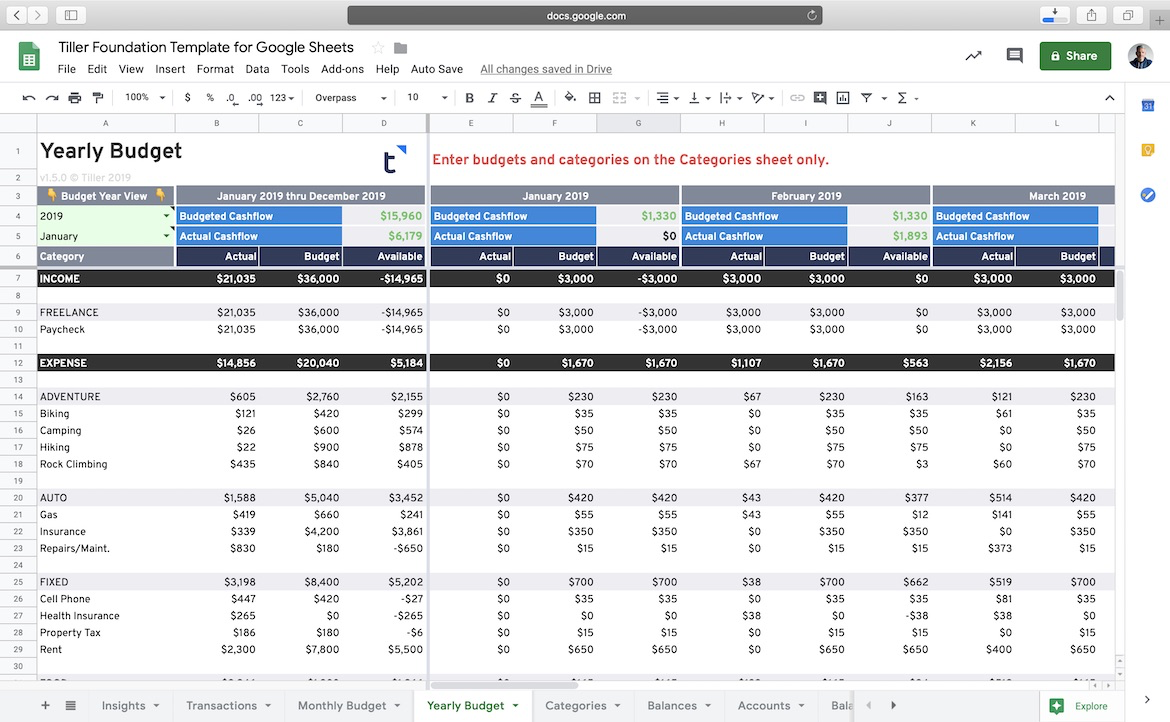Click the docs.google.com address bar
Screen dimensions: 1170x722
pos(585,16)
